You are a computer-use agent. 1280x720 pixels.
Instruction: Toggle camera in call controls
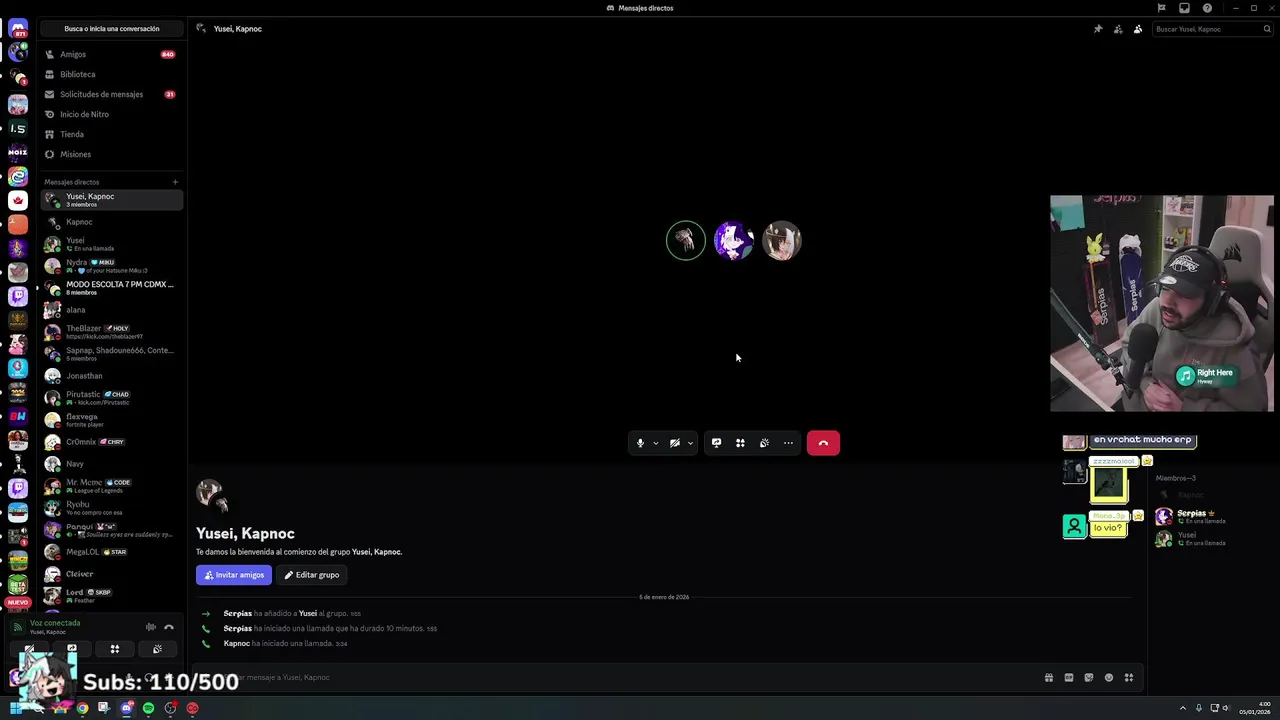[x=675, y=443]
